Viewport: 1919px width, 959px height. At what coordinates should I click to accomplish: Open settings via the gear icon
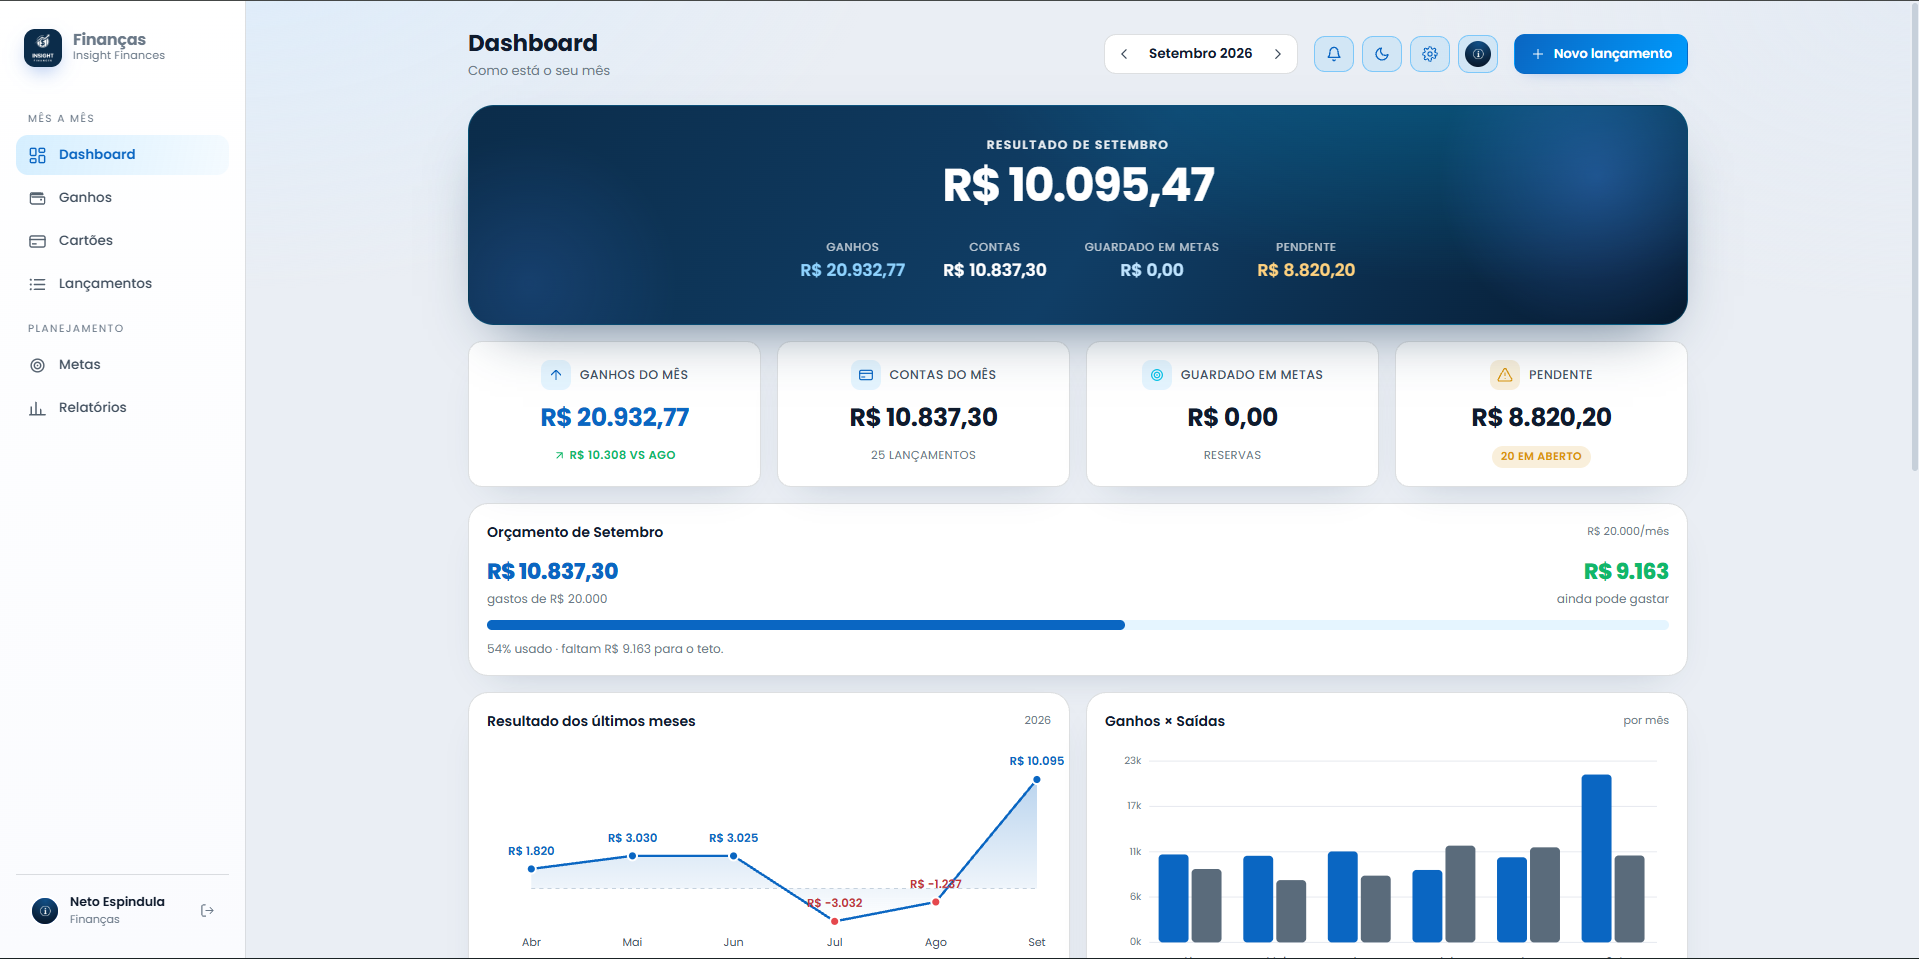tap(1430, 54)
